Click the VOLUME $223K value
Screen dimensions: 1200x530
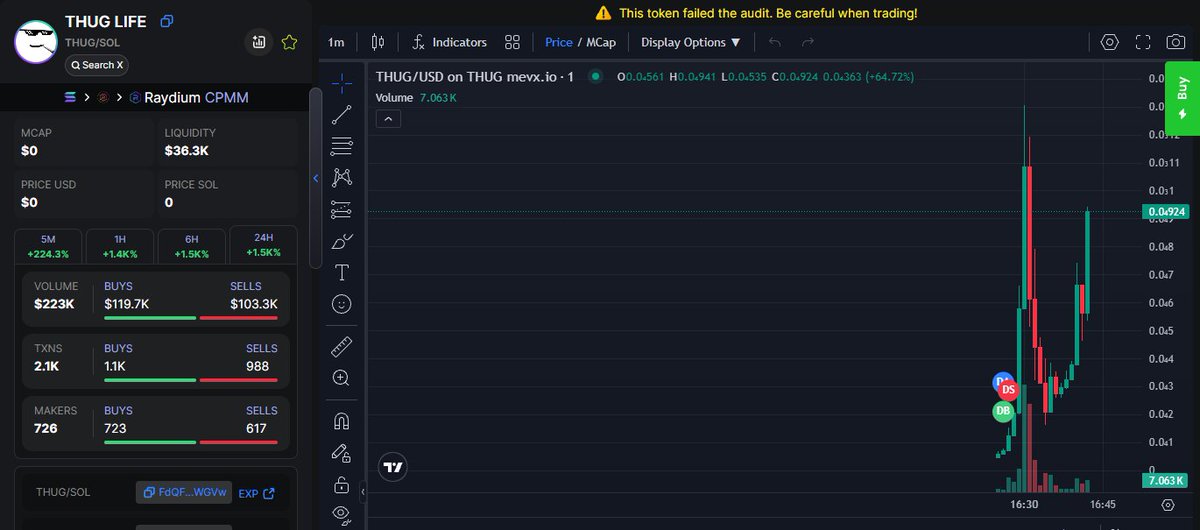coord(54,304)
